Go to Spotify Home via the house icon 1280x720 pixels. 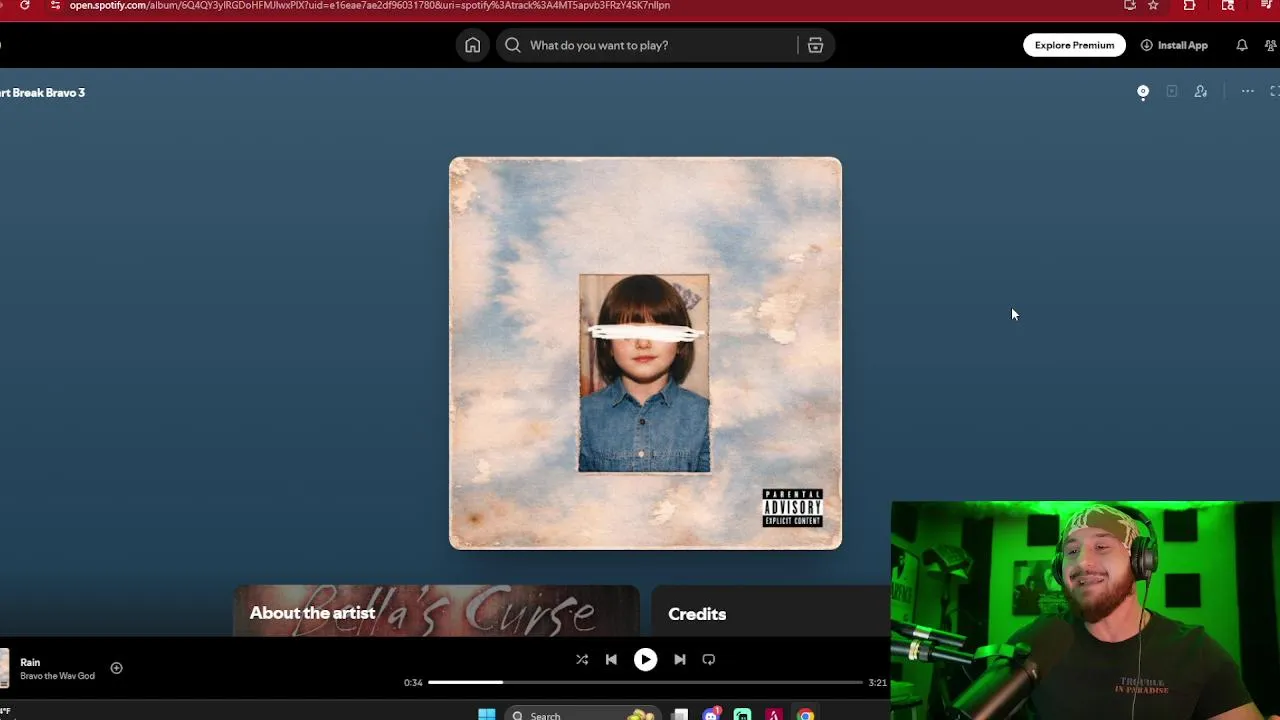coord(472,45)
